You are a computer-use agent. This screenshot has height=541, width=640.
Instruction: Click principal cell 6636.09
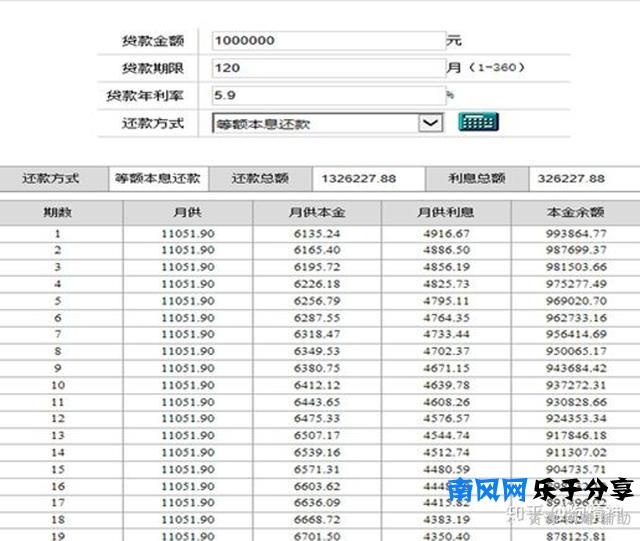pyautogui.click(x=317, y=503)
